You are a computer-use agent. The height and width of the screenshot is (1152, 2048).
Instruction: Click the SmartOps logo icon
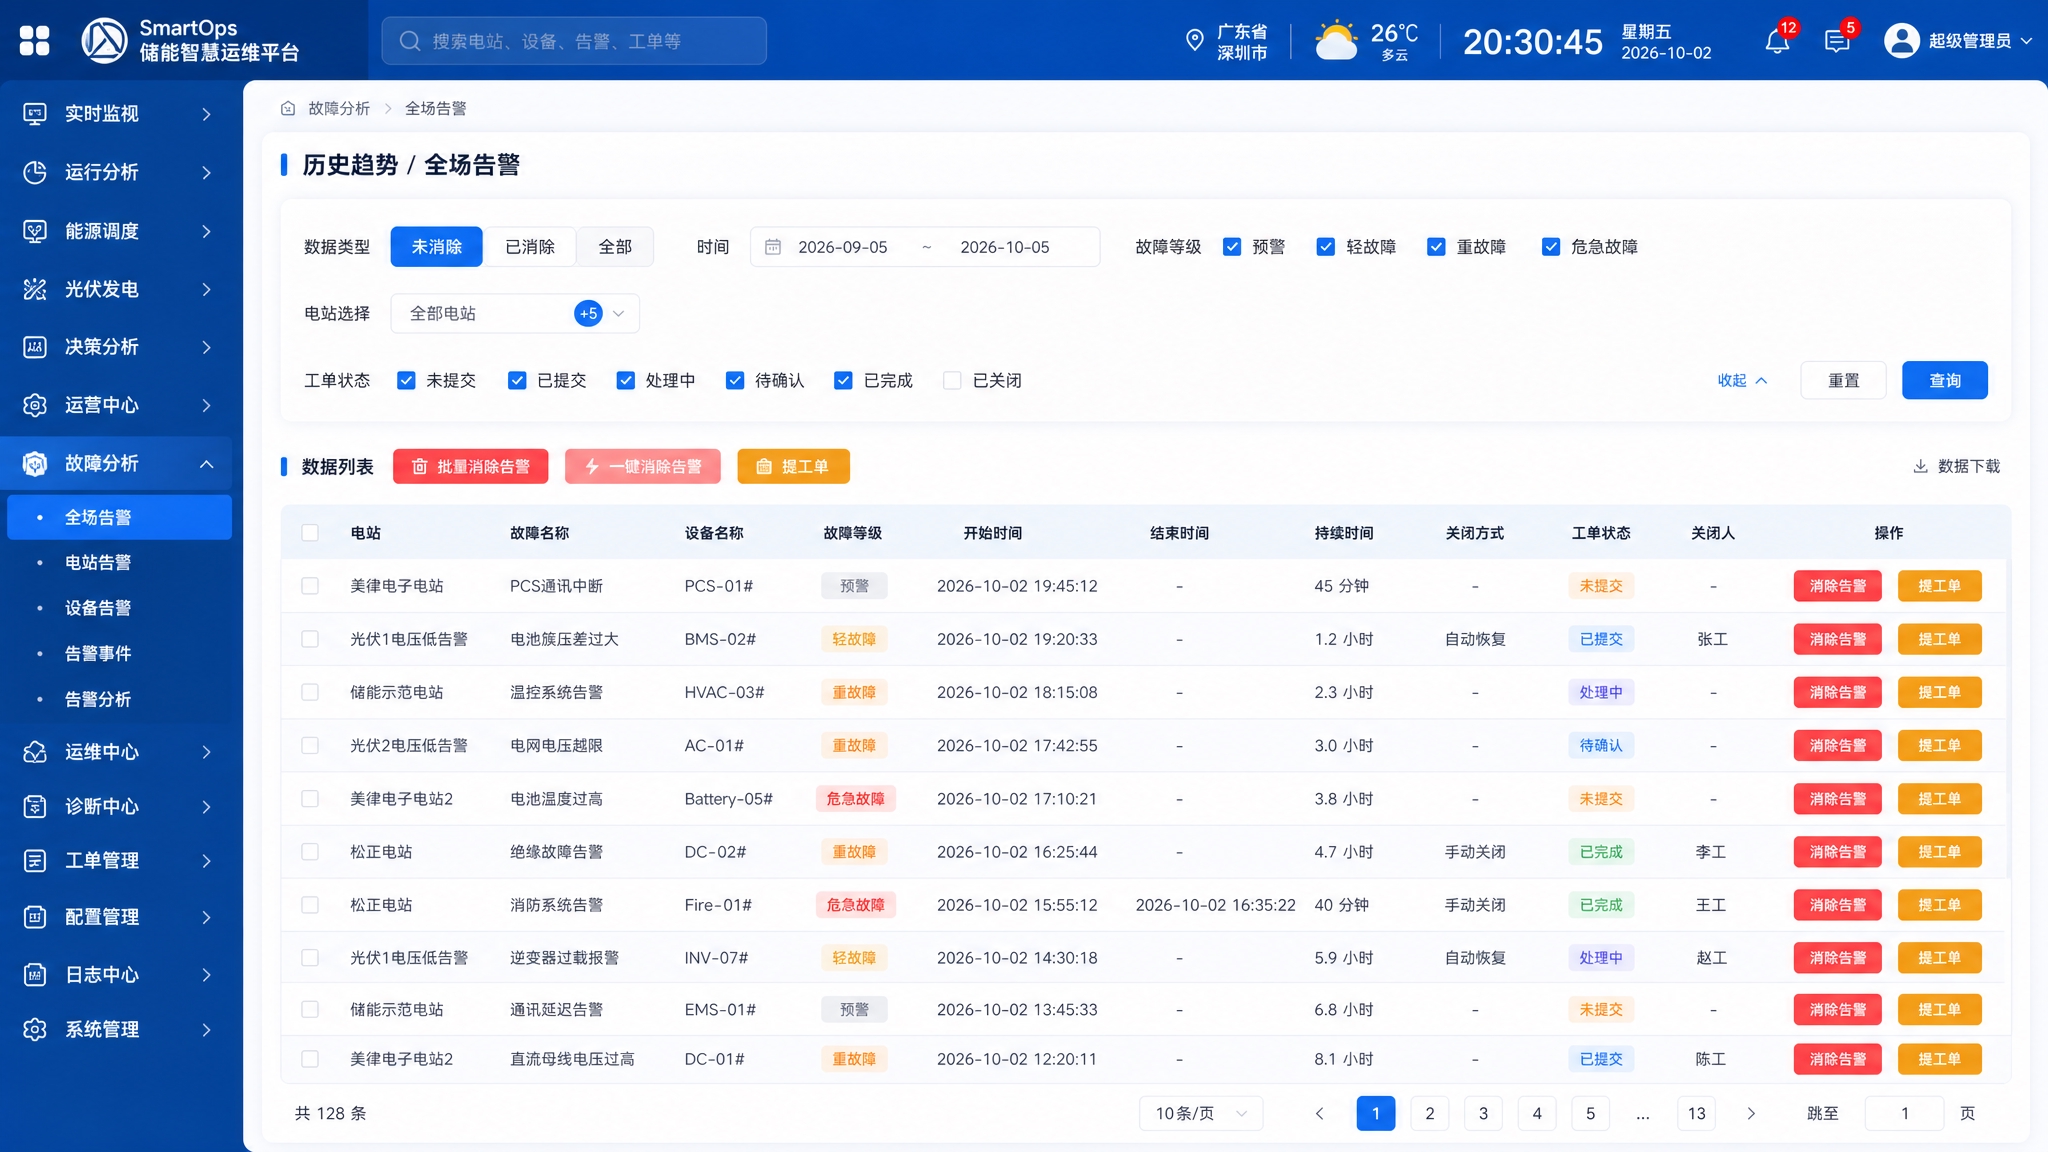click(104, 40)
